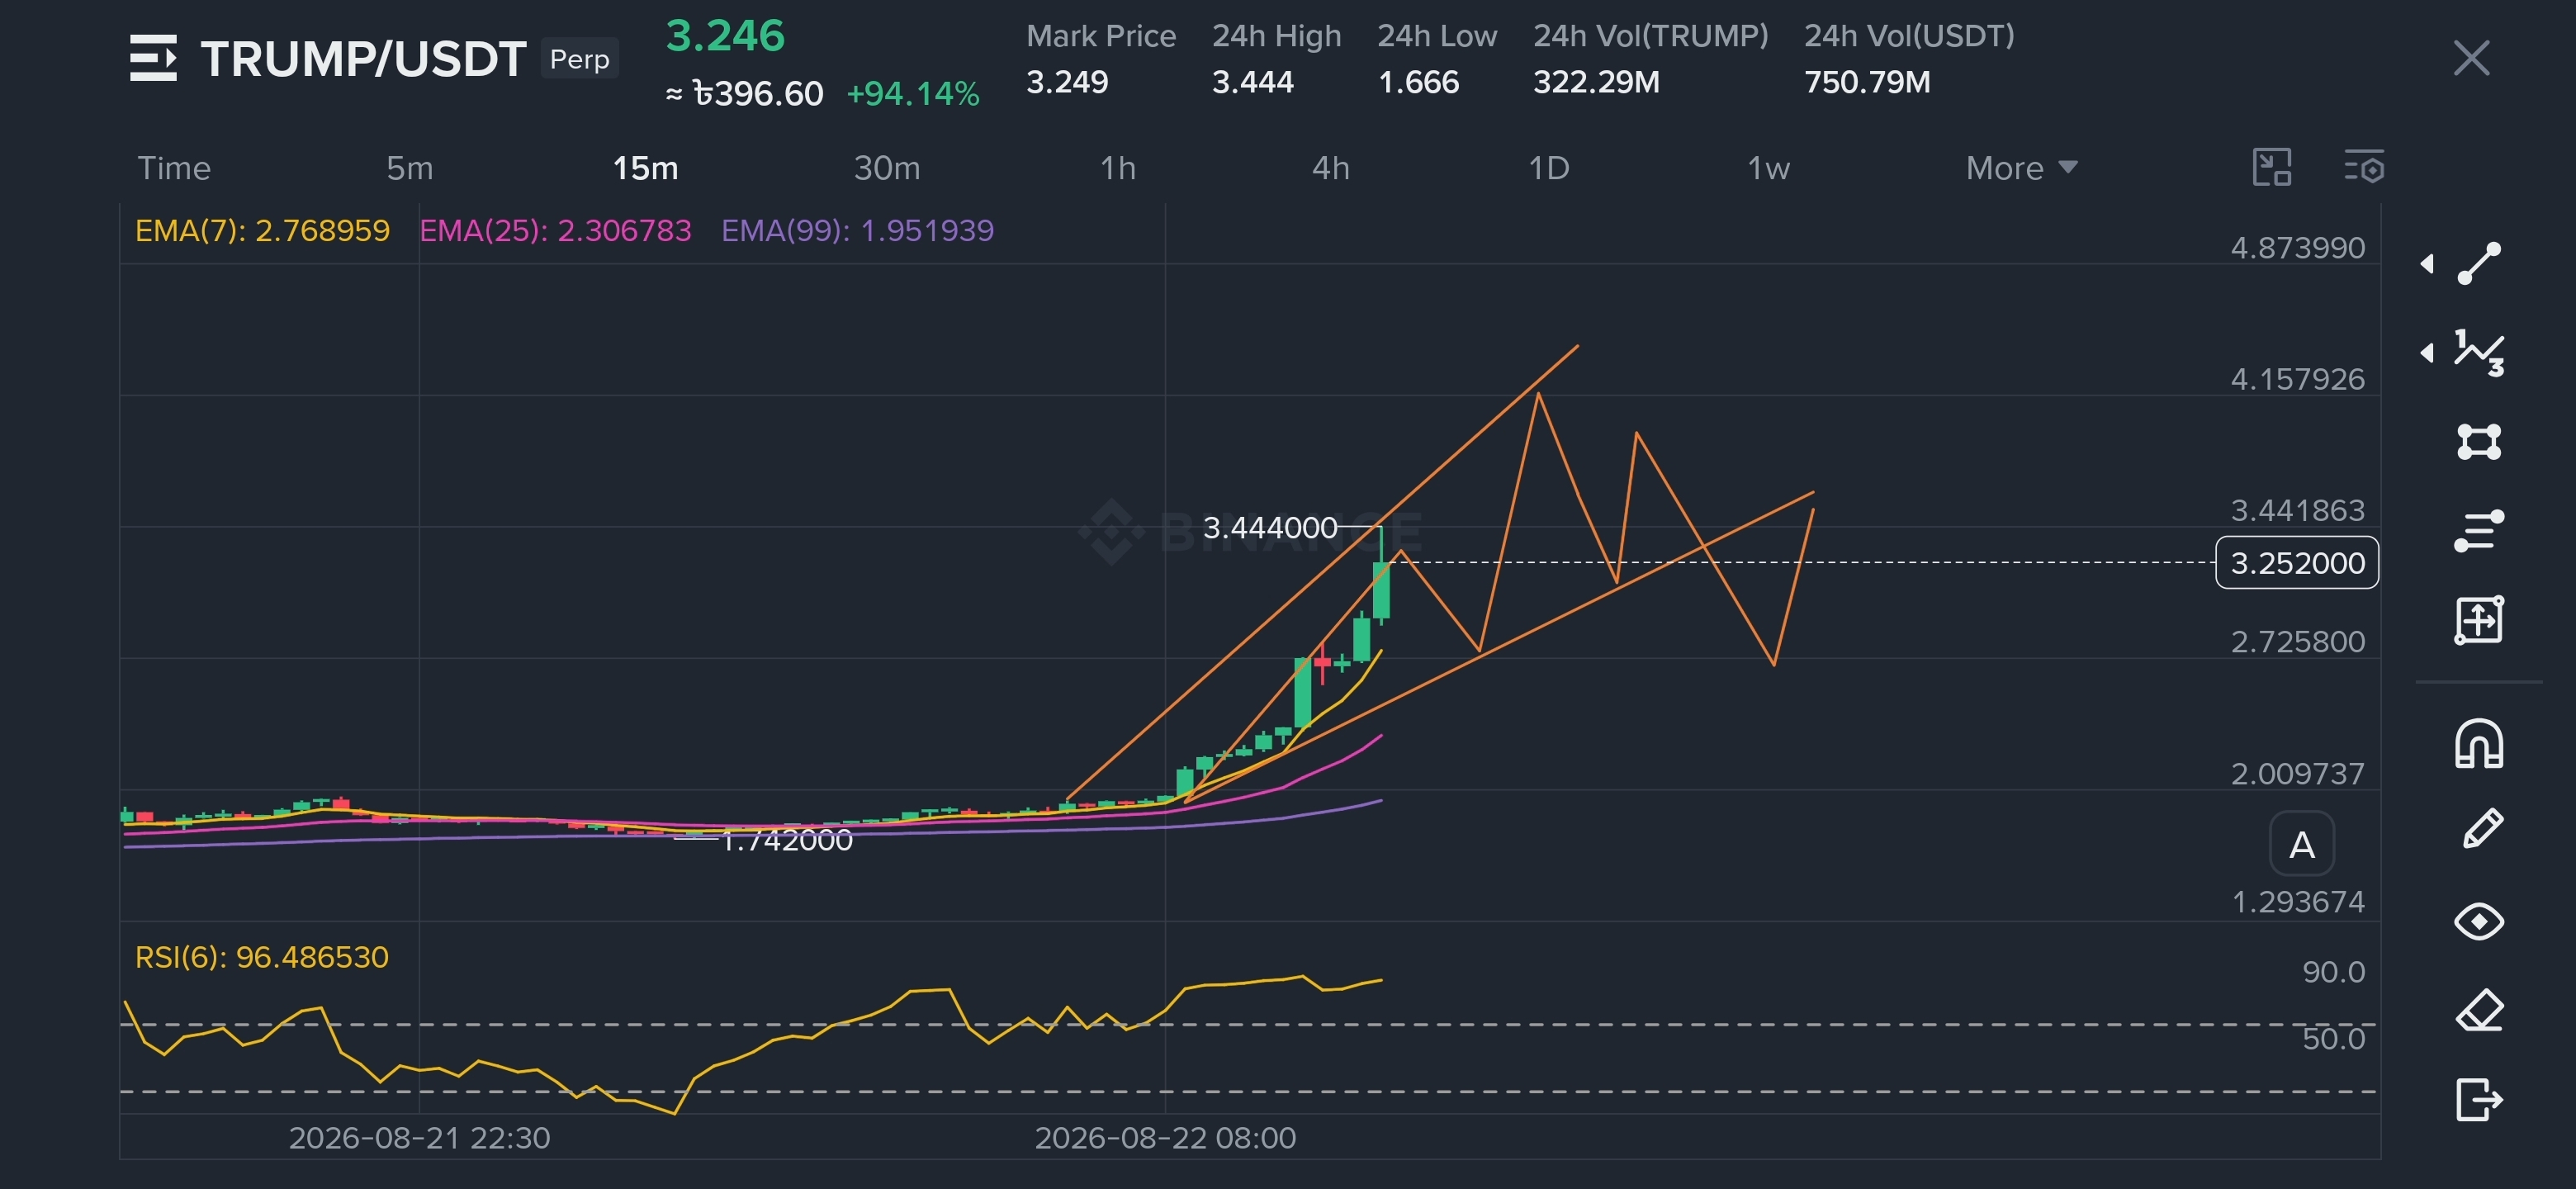Click the EMA(7) indicator label
2576x1189 pixels.
[x=262, y=231]
